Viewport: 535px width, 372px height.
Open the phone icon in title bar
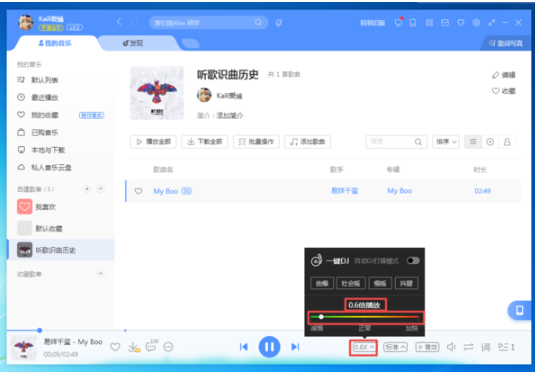413,23
